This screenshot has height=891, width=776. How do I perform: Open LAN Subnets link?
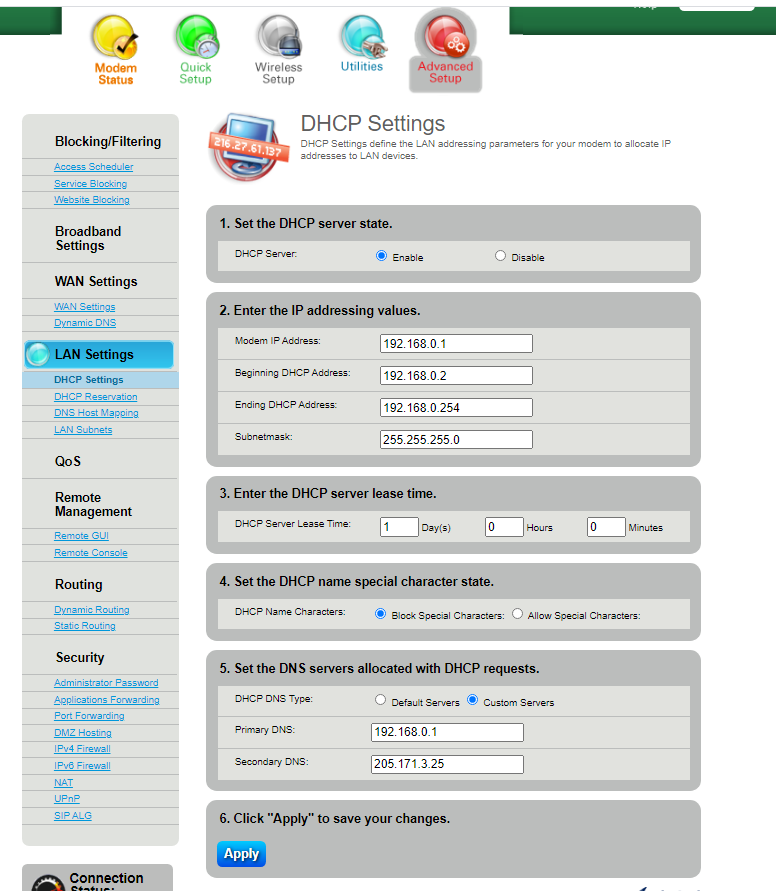click(83, 430)
